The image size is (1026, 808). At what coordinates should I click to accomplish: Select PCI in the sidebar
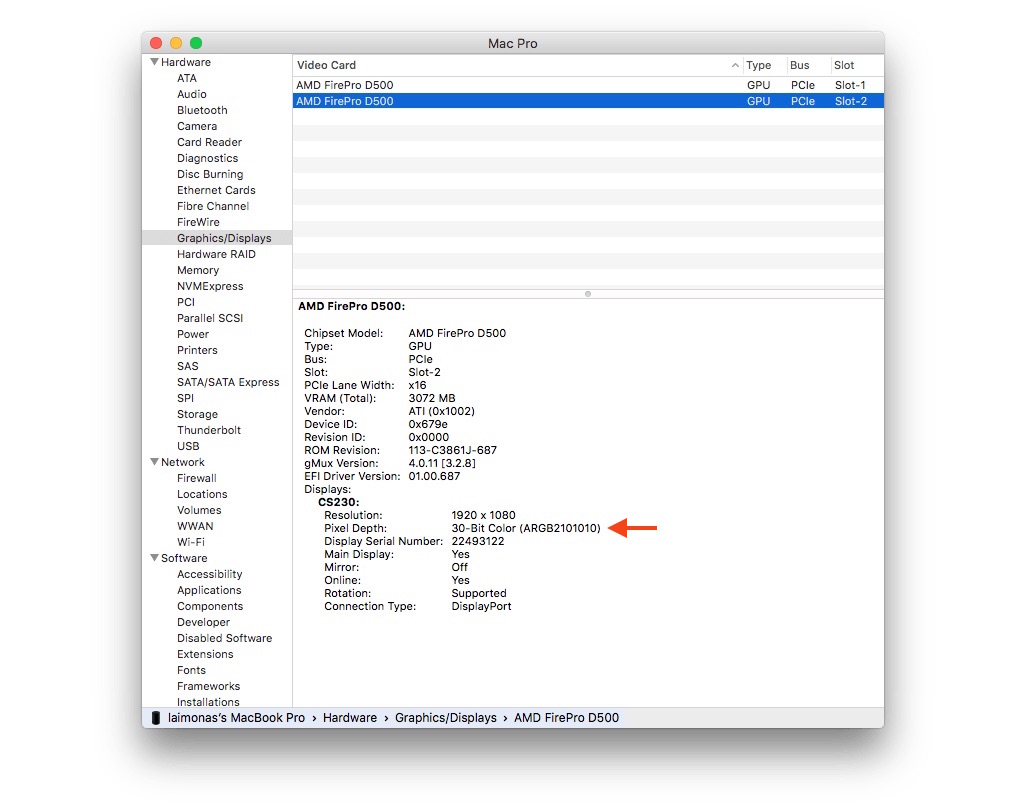tap(186, 302)
